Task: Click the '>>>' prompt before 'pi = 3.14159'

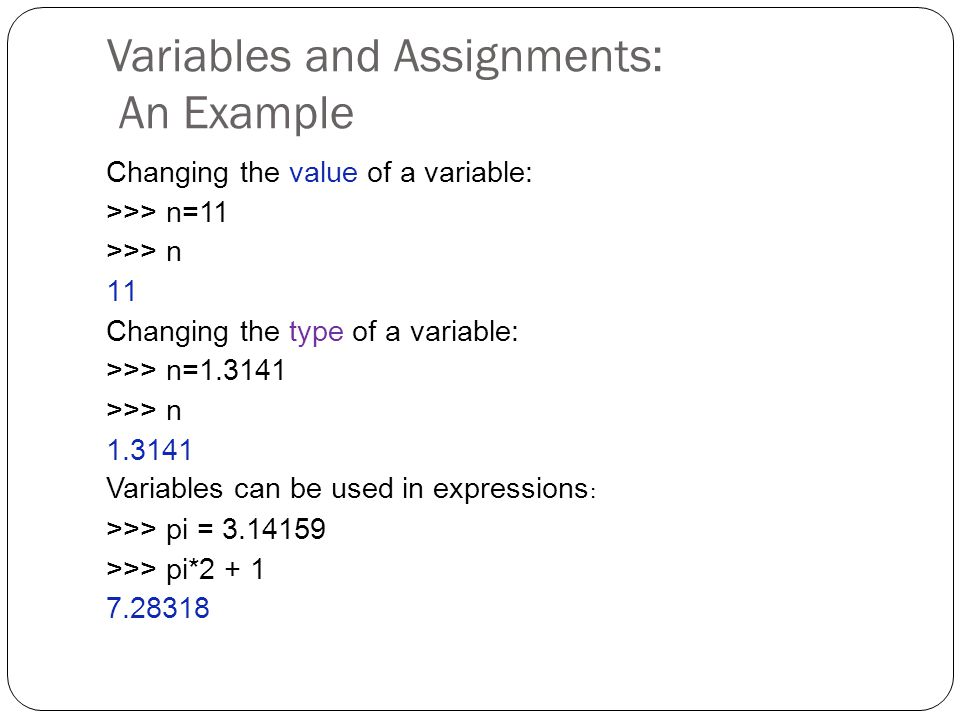Action: pos(131,528)
